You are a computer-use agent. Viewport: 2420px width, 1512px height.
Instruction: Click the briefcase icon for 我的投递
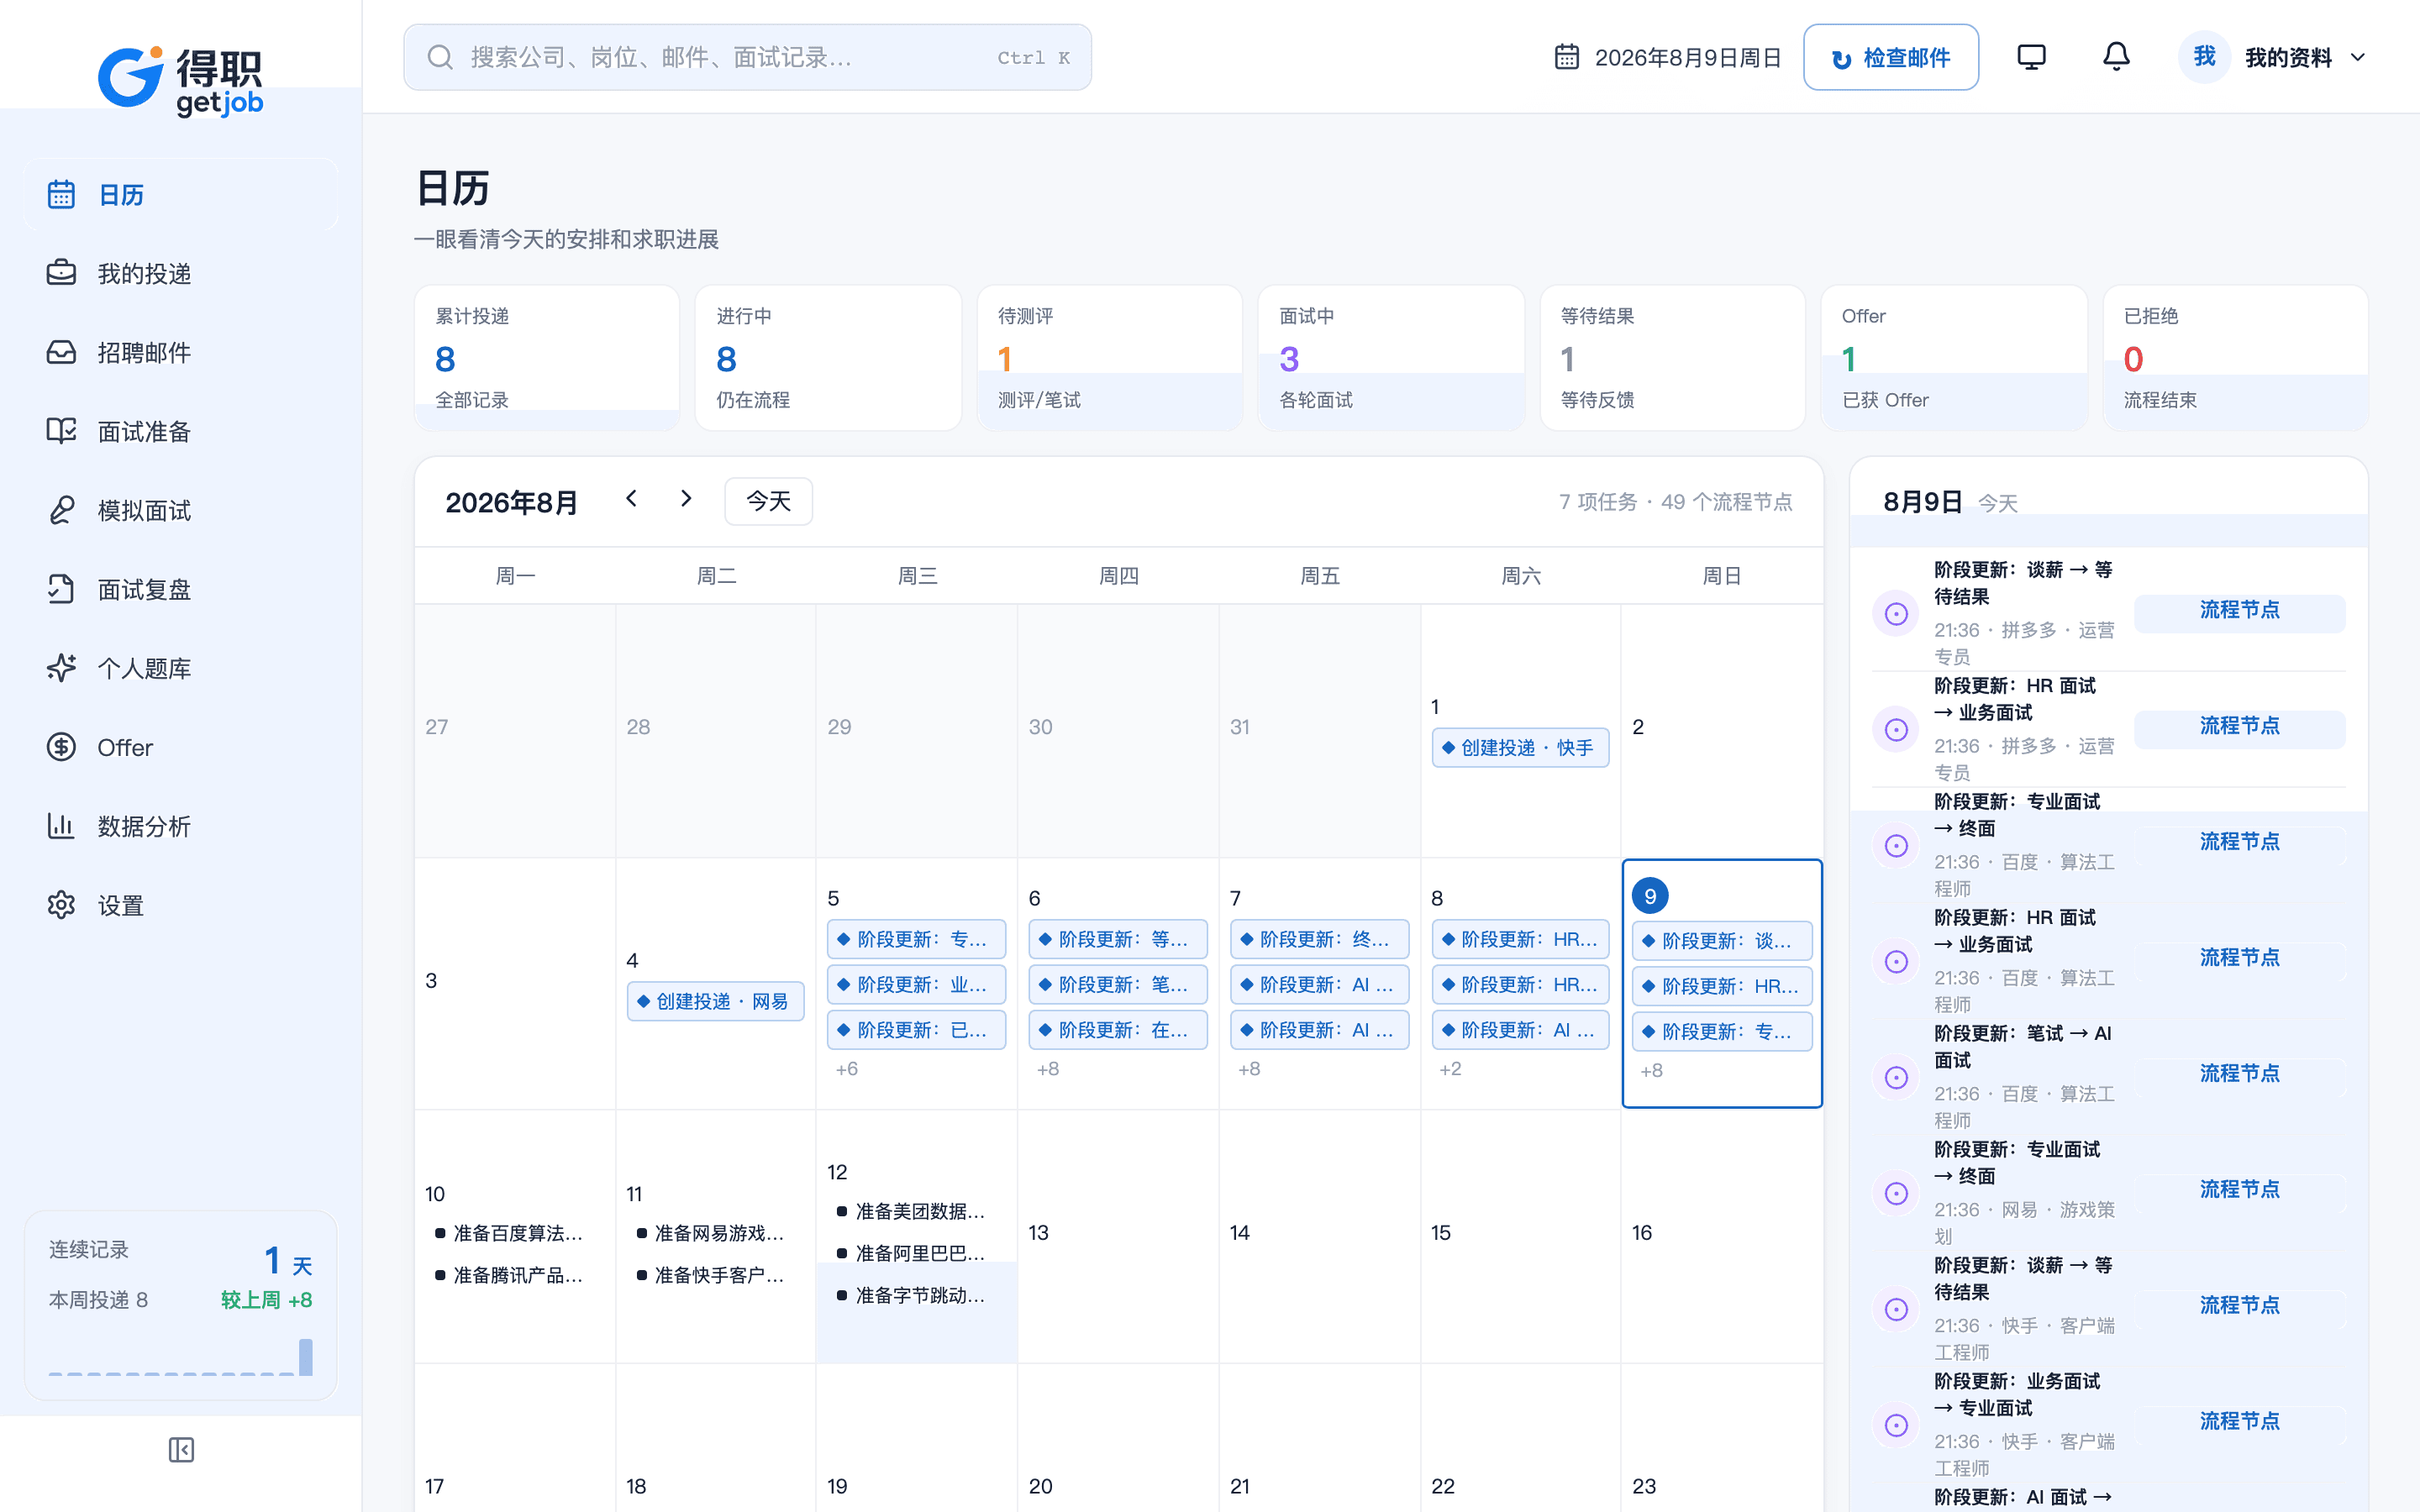[x=61, y=273]
